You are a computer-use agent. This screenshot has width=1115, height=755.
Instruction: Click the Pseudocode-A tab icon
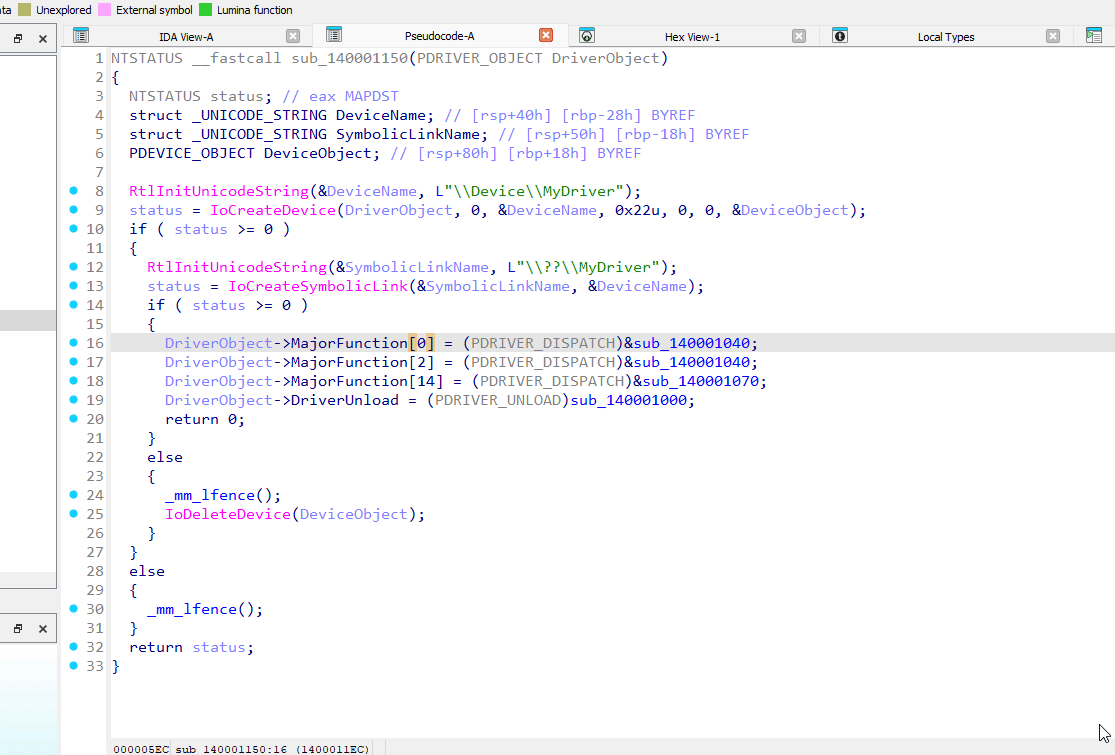(x=334, y=34)
